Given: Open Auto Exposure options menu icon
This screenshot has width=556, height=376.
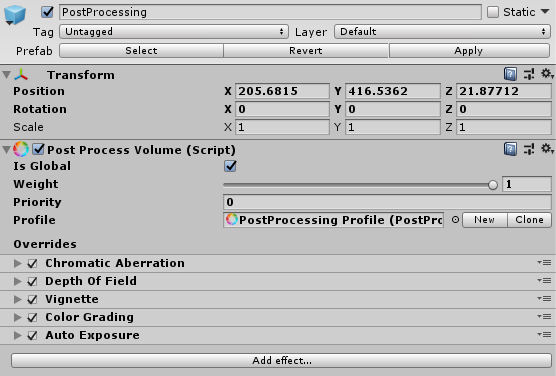Looking at the screenshot, I should [x=544, y=335].
